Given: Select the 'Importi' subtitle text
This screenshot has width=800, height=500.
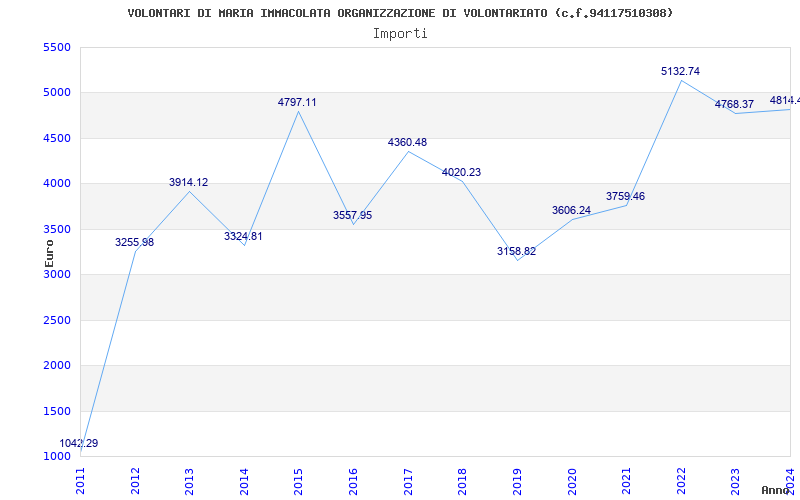Looking at the screenshot, I should click(x=400, y=34).
